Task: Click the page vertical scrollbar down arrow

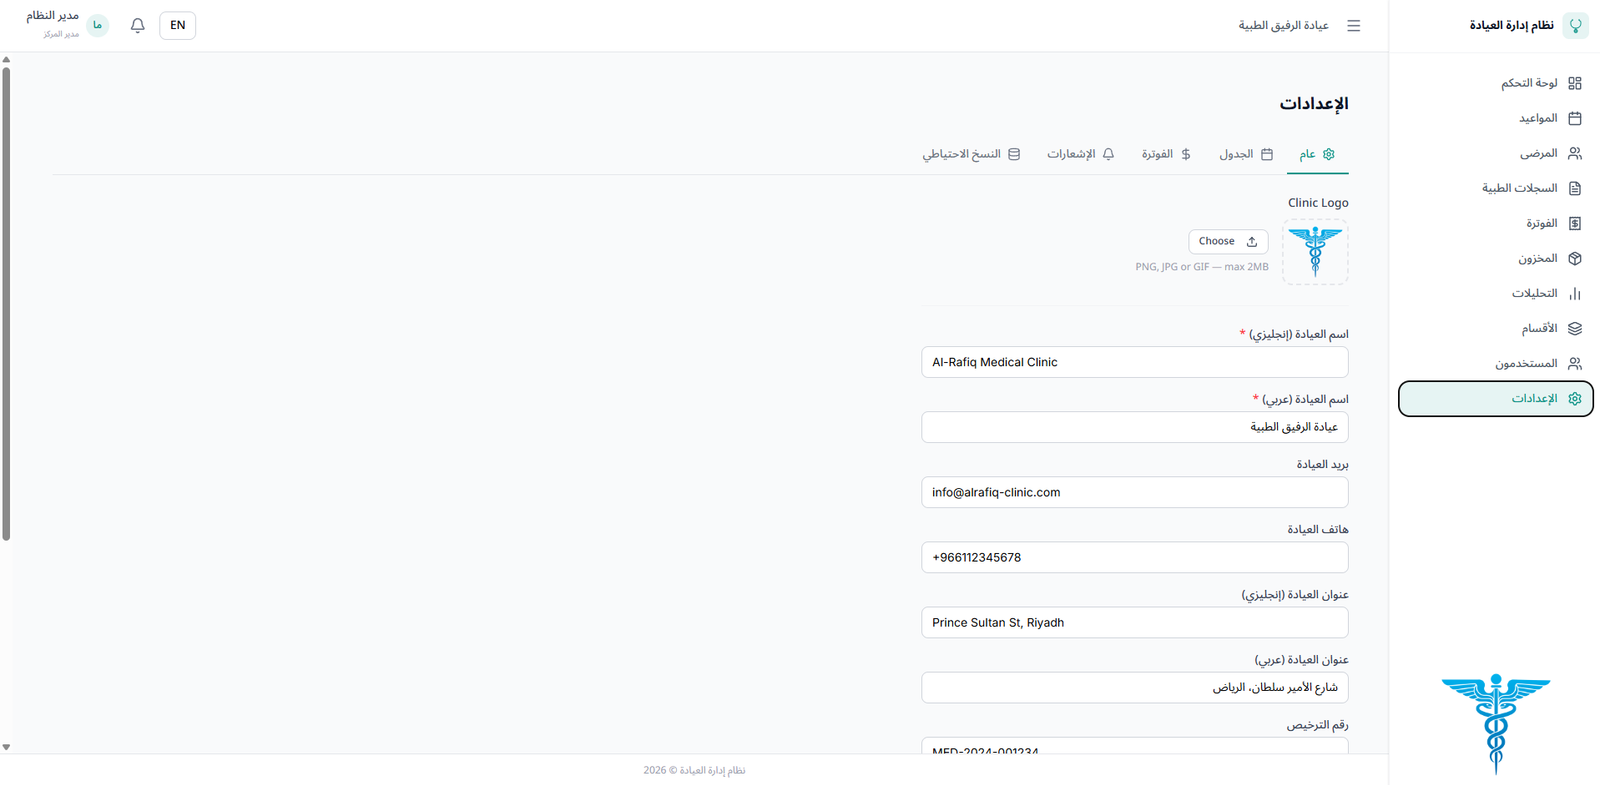Action: tap(6, 747)
